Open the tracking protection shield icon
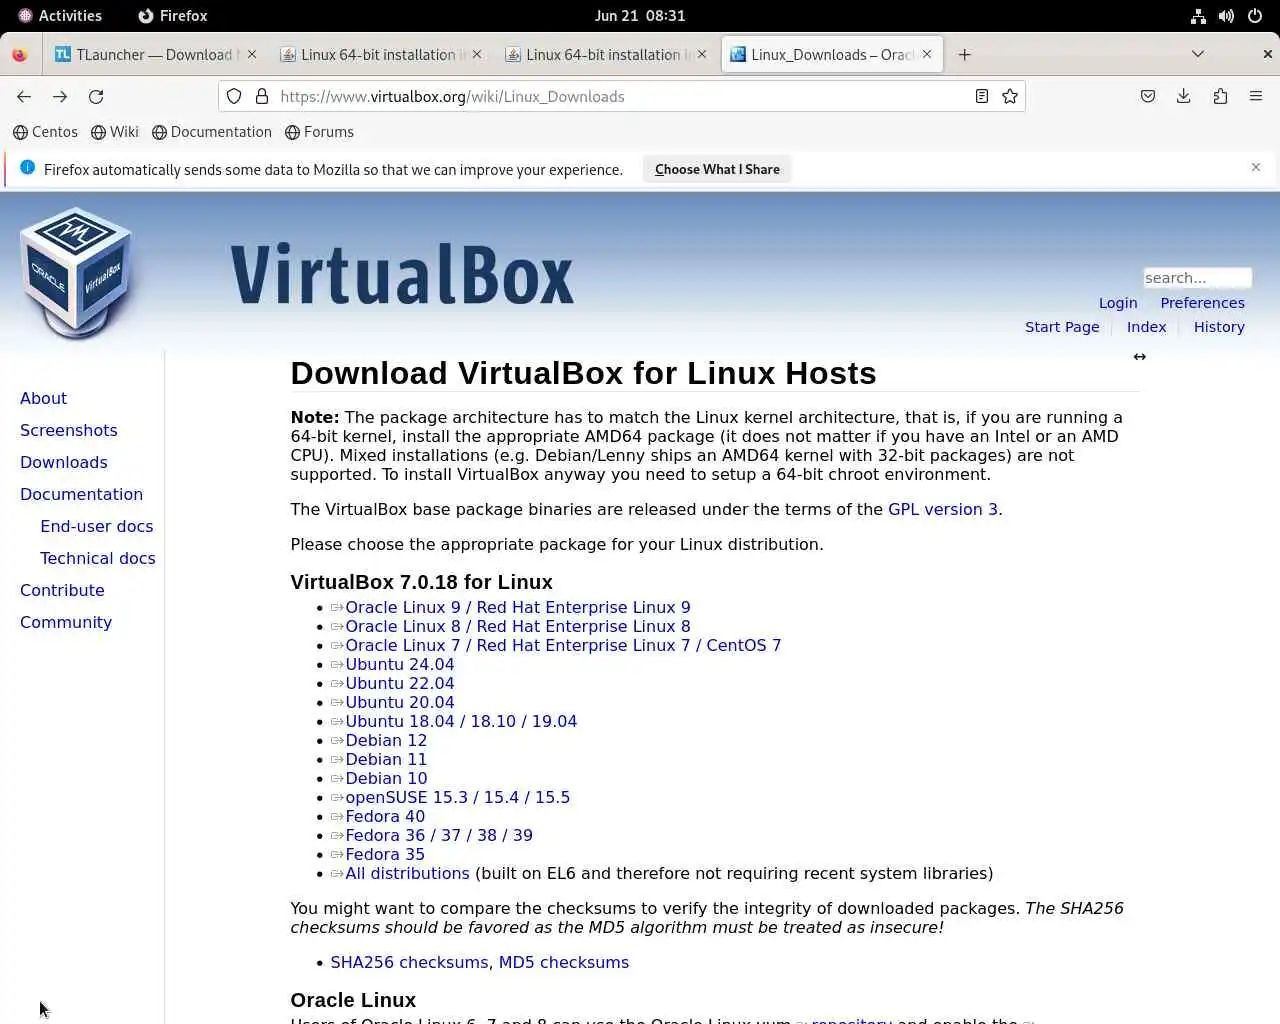The width and height of the screenshot is (1280, 1024). point(234,96)
